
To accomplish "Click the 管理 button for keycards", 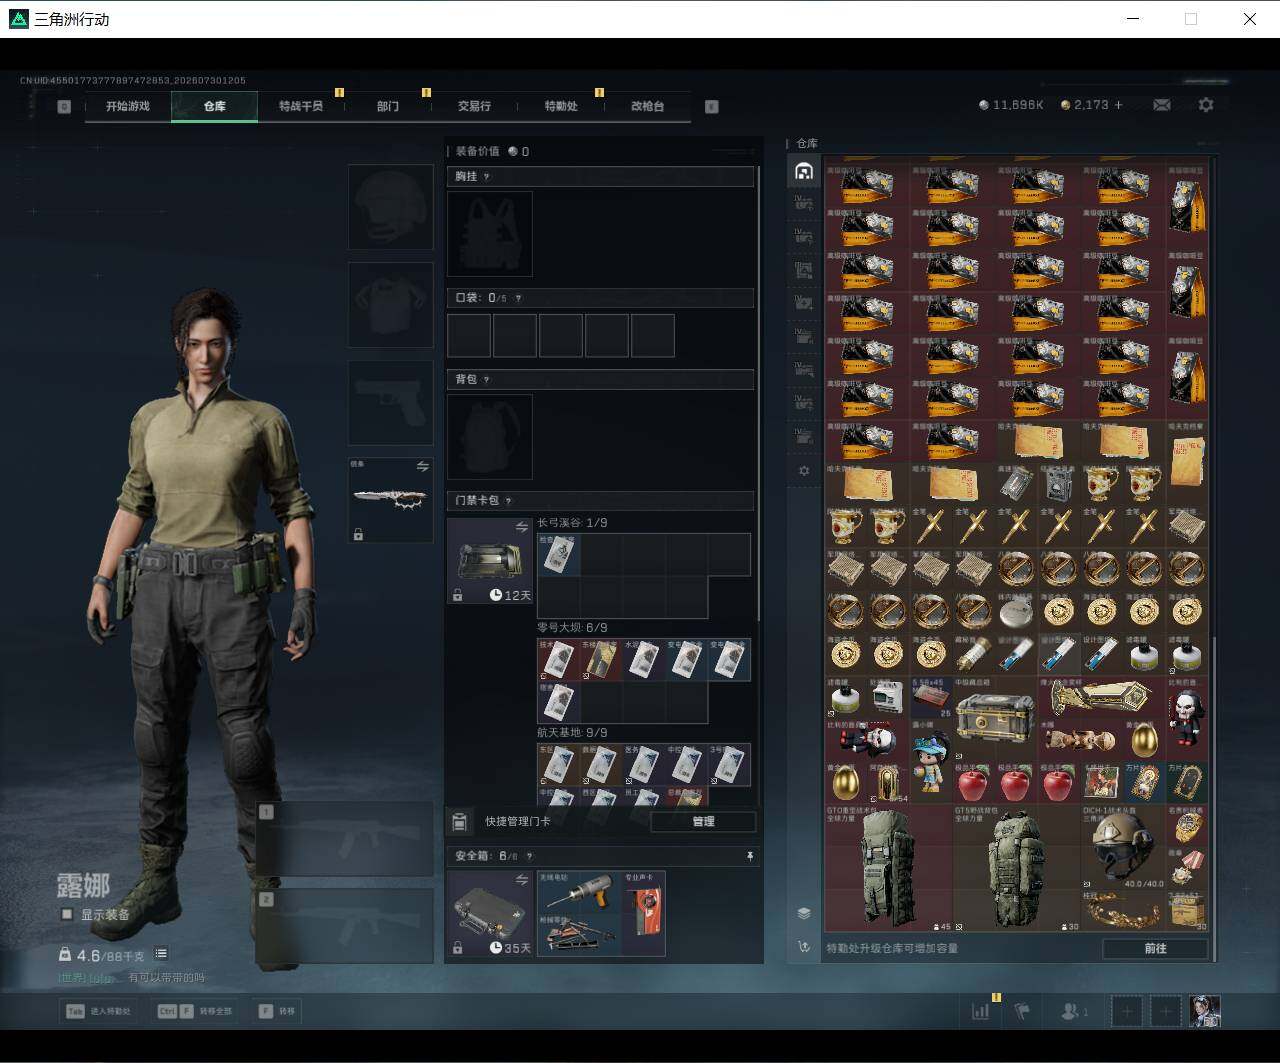I will (703, 822).
